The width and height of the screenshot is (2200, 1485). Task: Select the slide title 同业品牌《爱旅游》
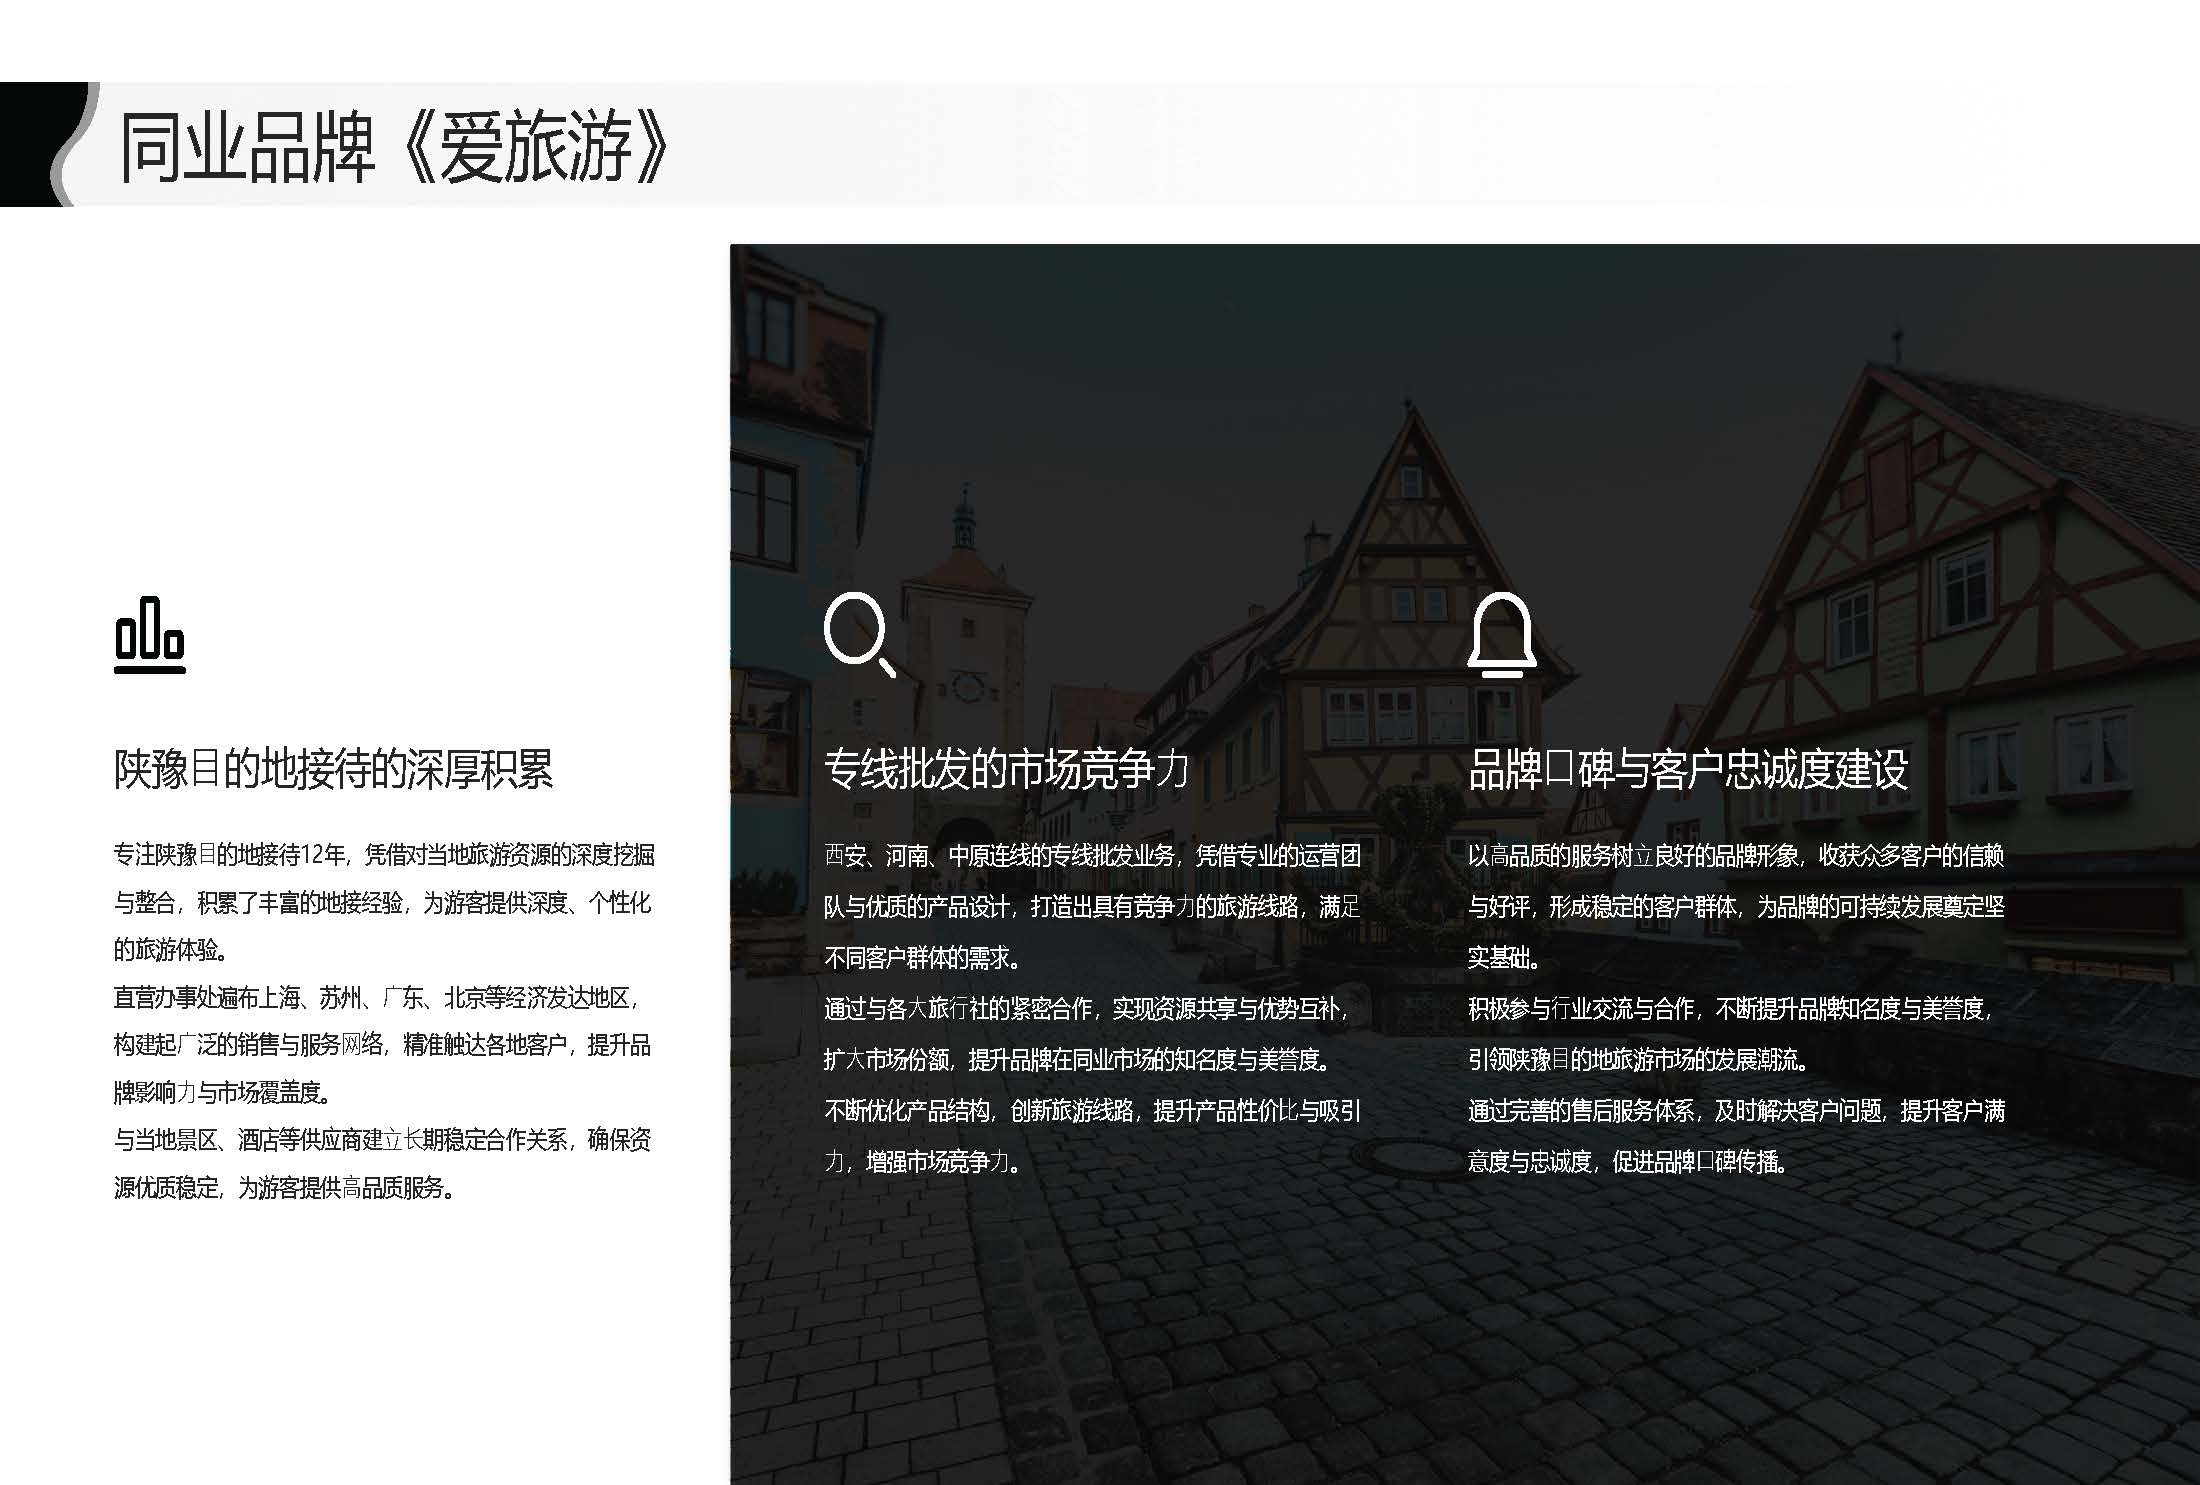coord(394,148)
